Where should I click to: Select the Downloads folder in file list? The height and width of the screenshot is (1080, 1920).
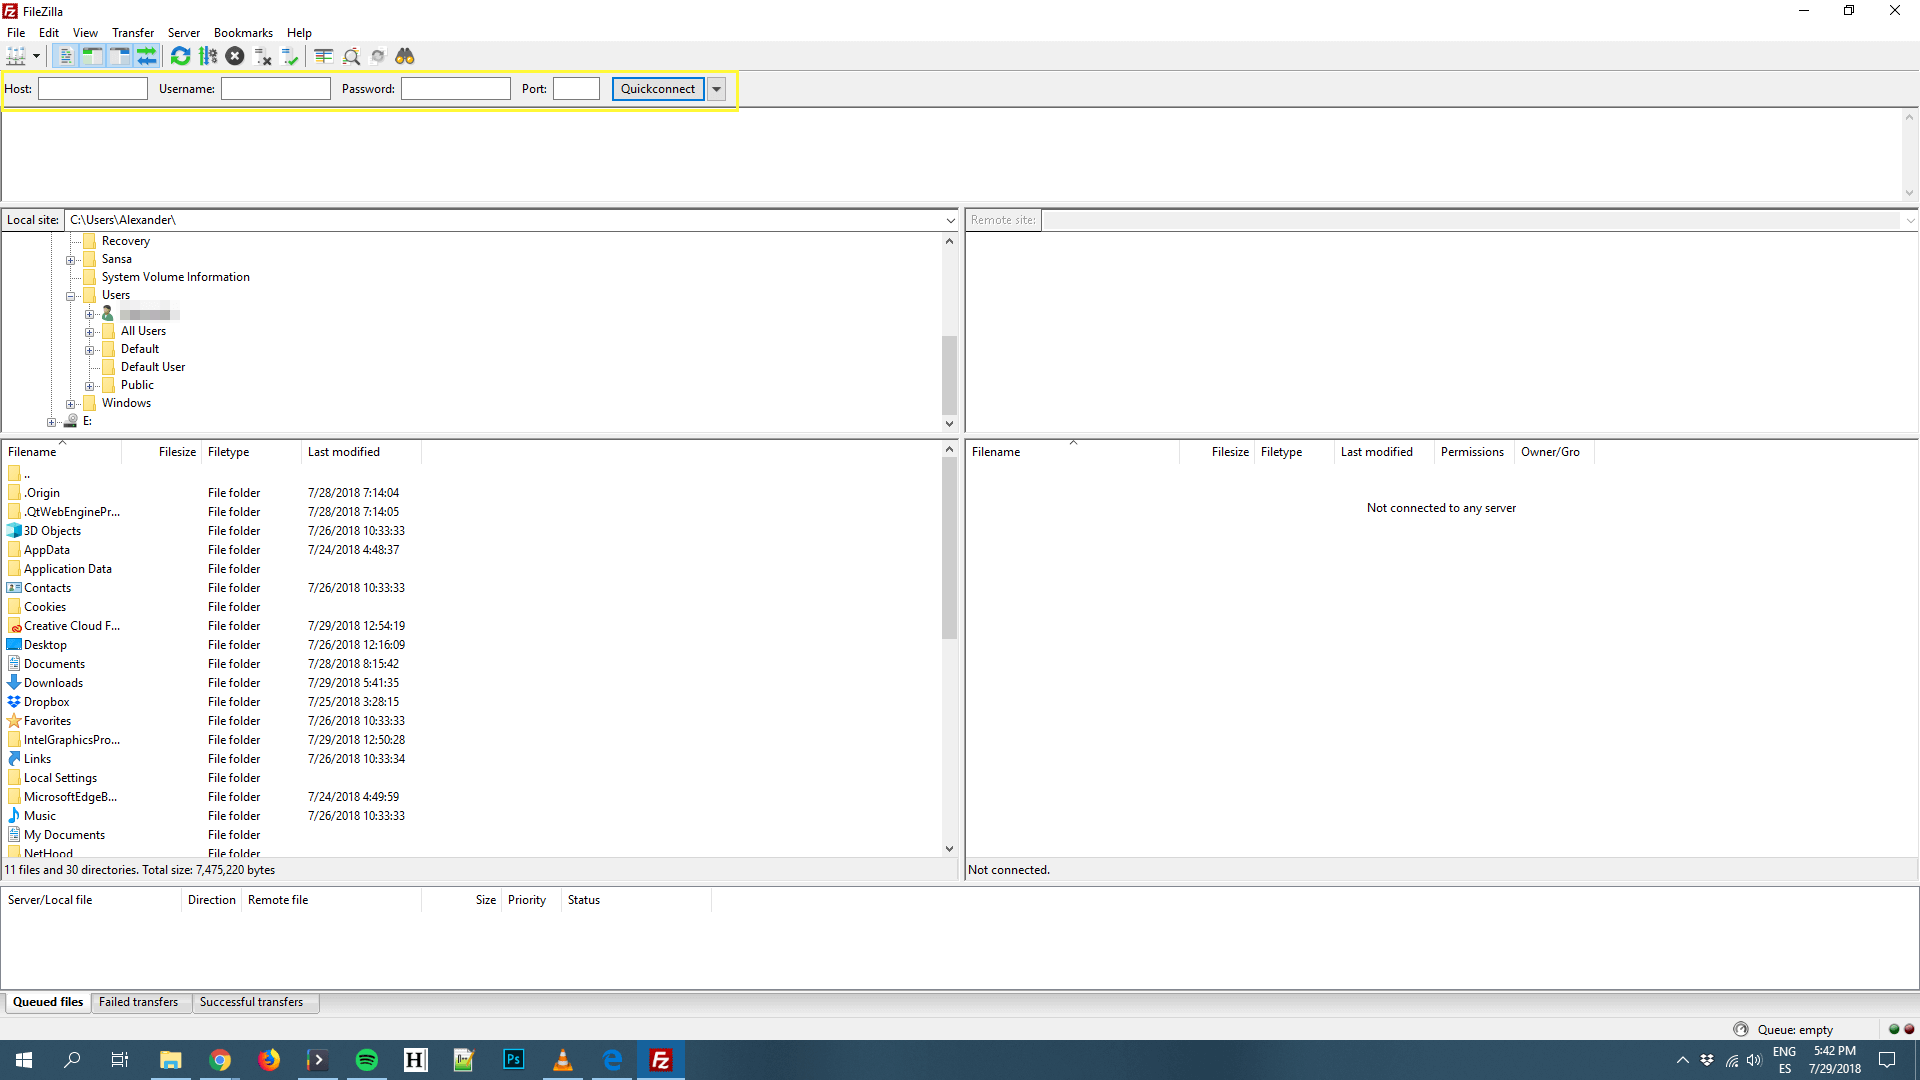click(53, 683)
